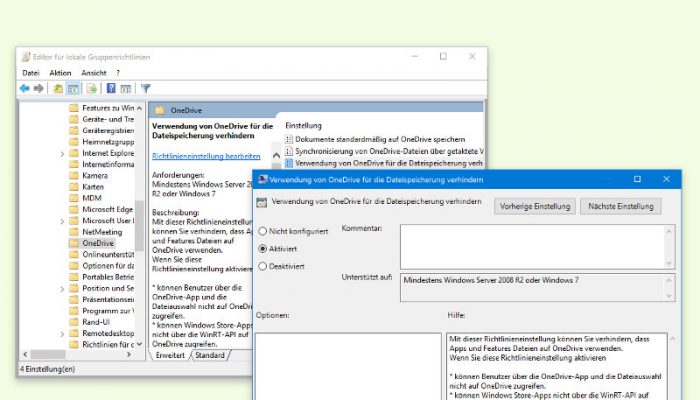Select the Heimnetzgruppe tree item
Viewport: 700px width, 400px height.
coord(108,142)
